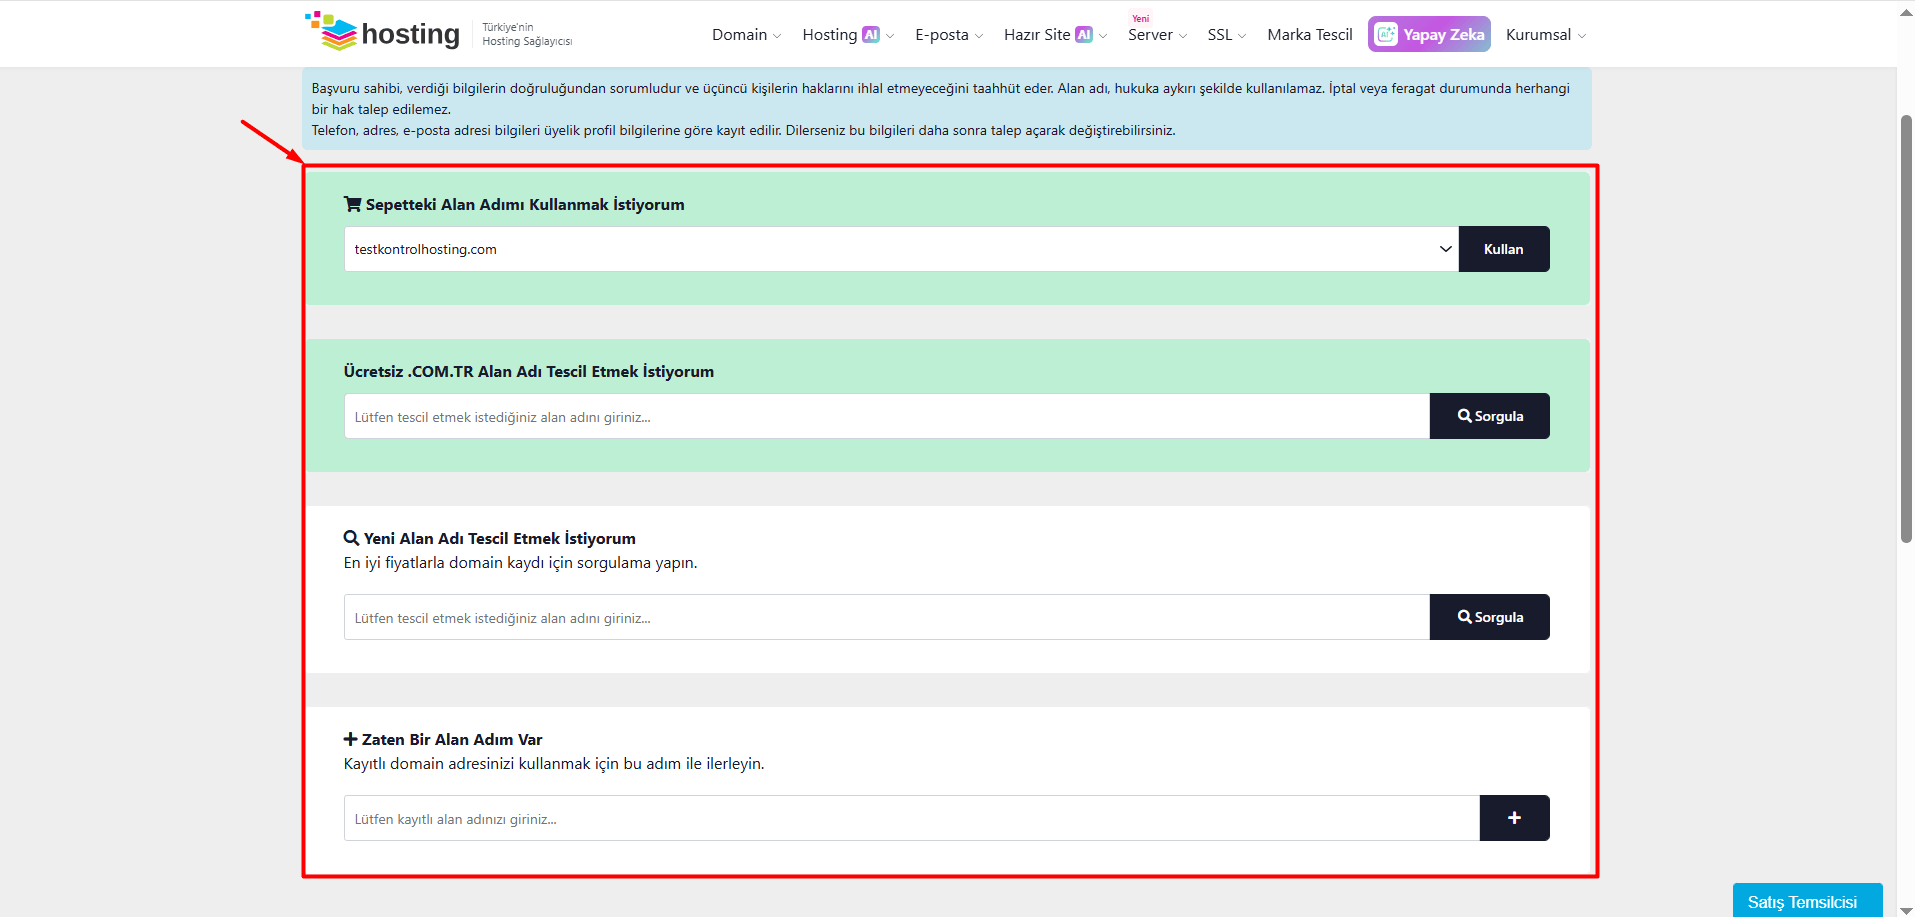Screen dimensions: 1915x917
Task: Click the Yapay Zeka button
Action: [x=1429, y=34]
